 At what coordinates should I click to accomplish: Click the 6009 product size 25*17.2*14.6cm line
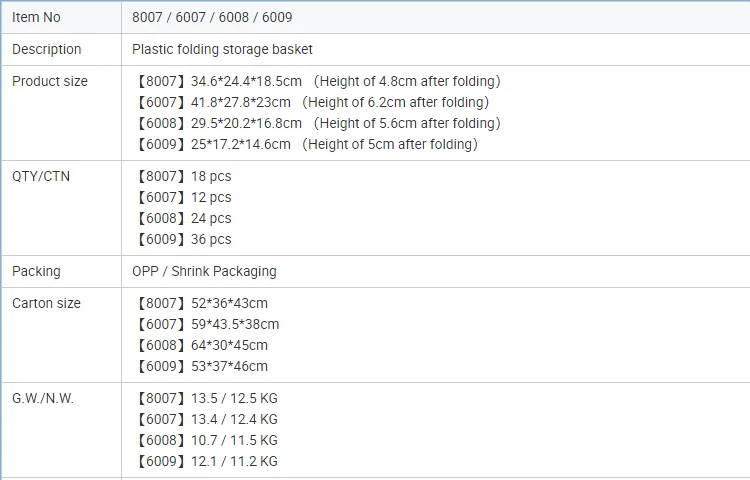point(305,144)
